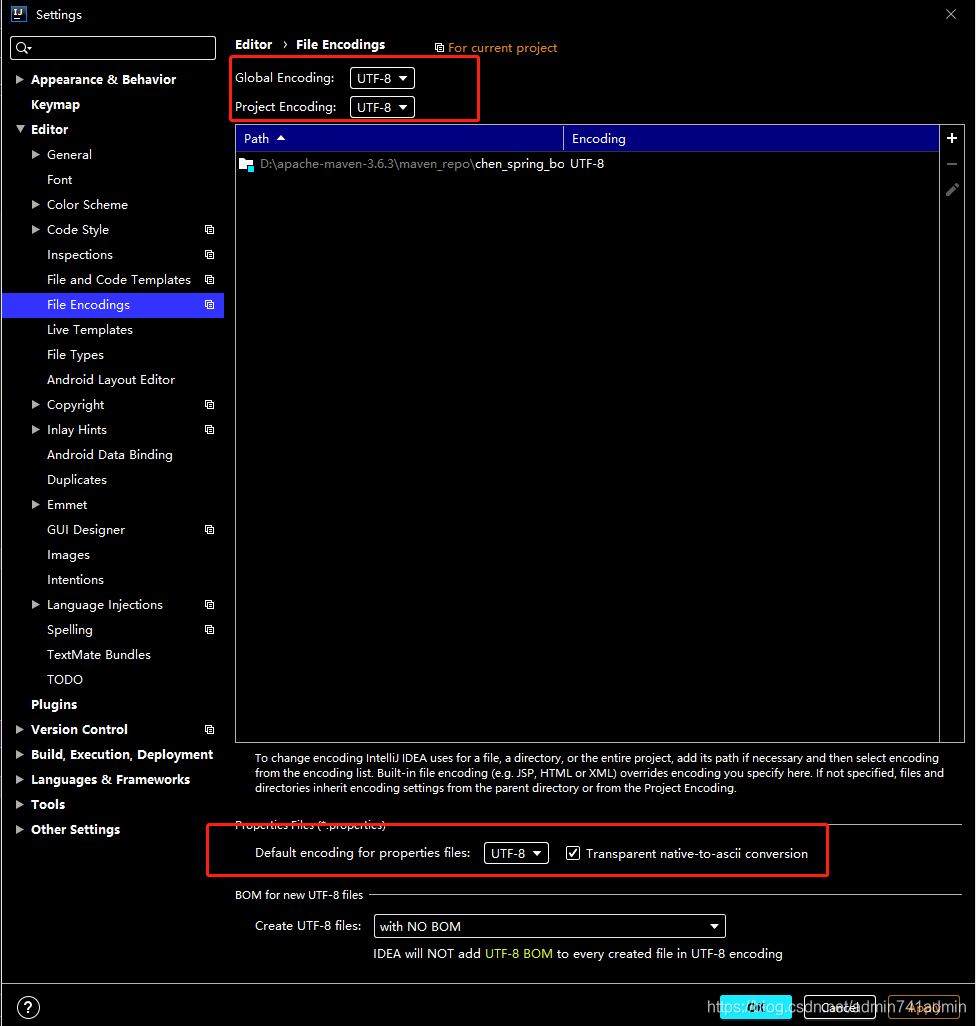Open Intentions settings page
This screenshot has width=976, height=1026.
pyautogui.click(x=75, y=580)
